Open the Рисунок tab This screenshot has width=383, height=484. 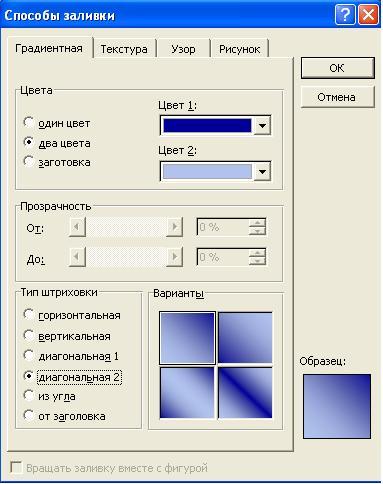[x=239, y=49]
